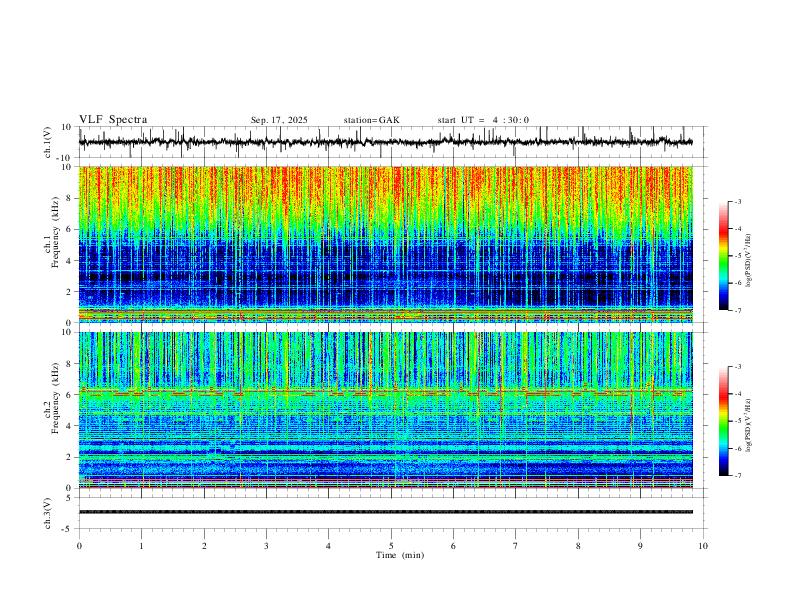Viewport: 792px width, 612px height.
Task: Click the 0 minute tick on the time axis
Action: click(x=79, y=546)
